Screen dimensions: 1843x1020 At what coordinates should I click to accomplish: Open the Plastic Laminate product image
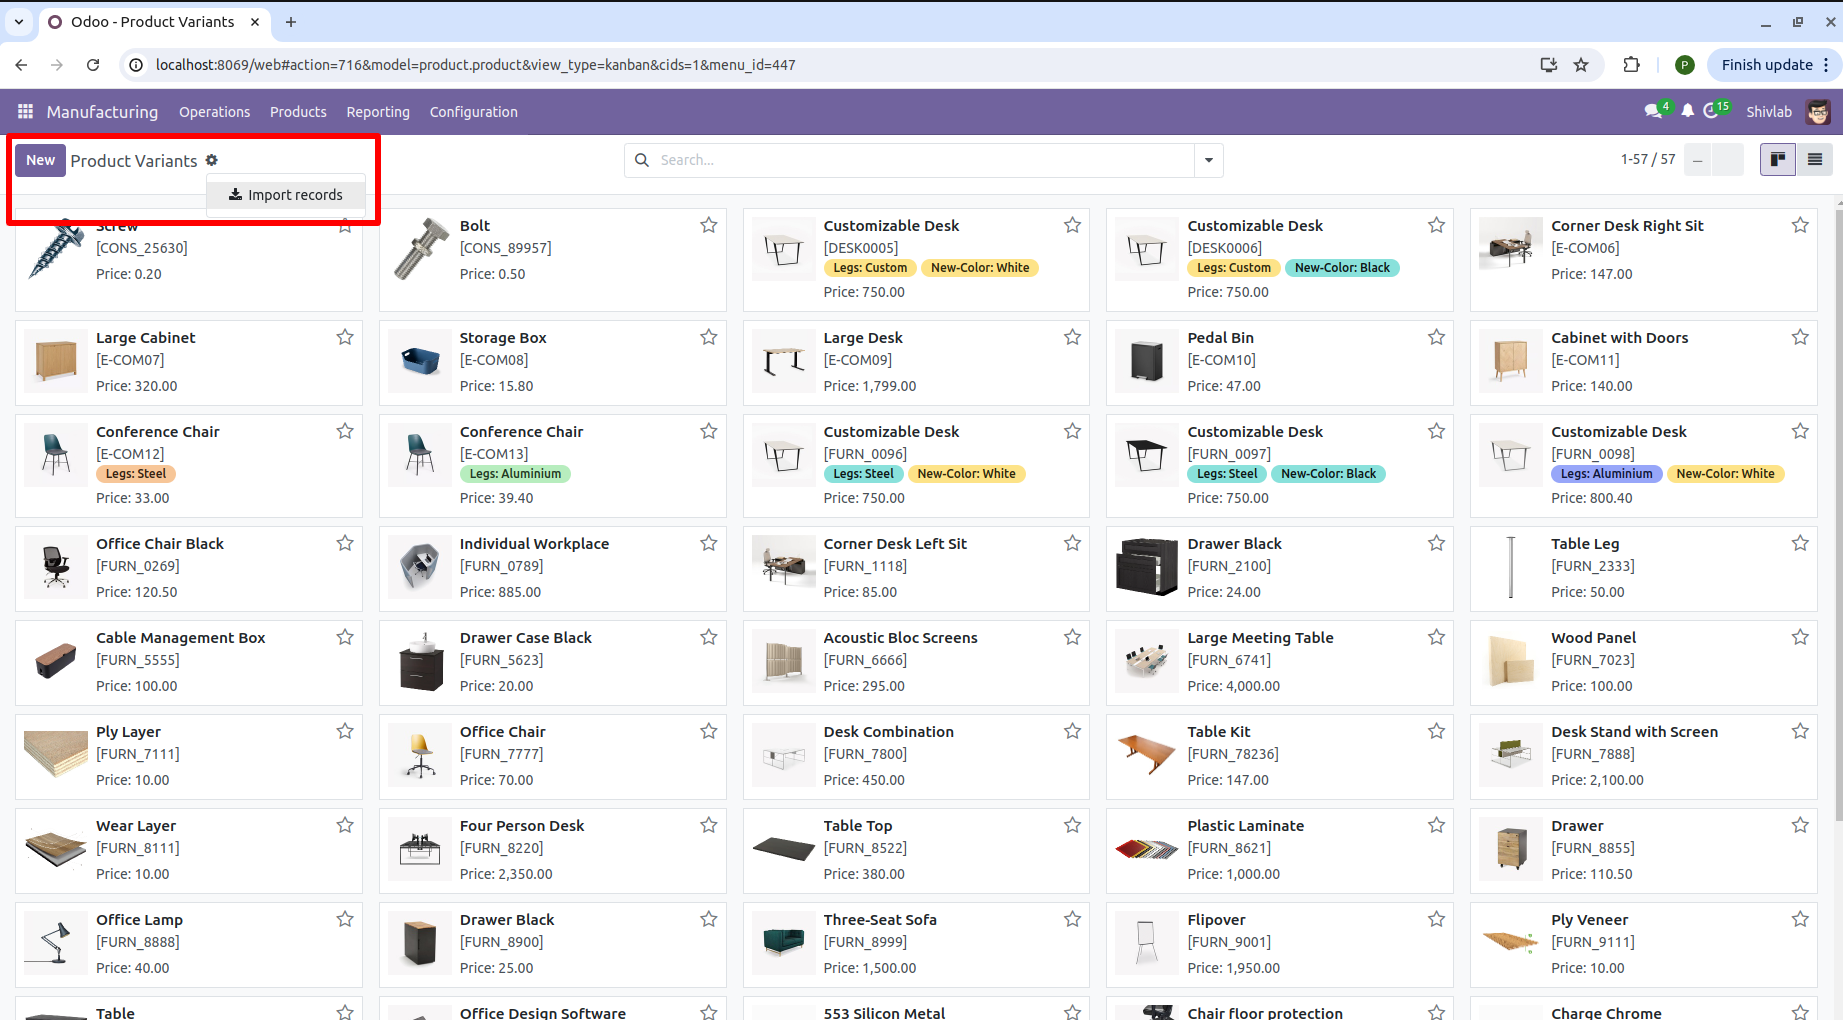click(1147, 848)
